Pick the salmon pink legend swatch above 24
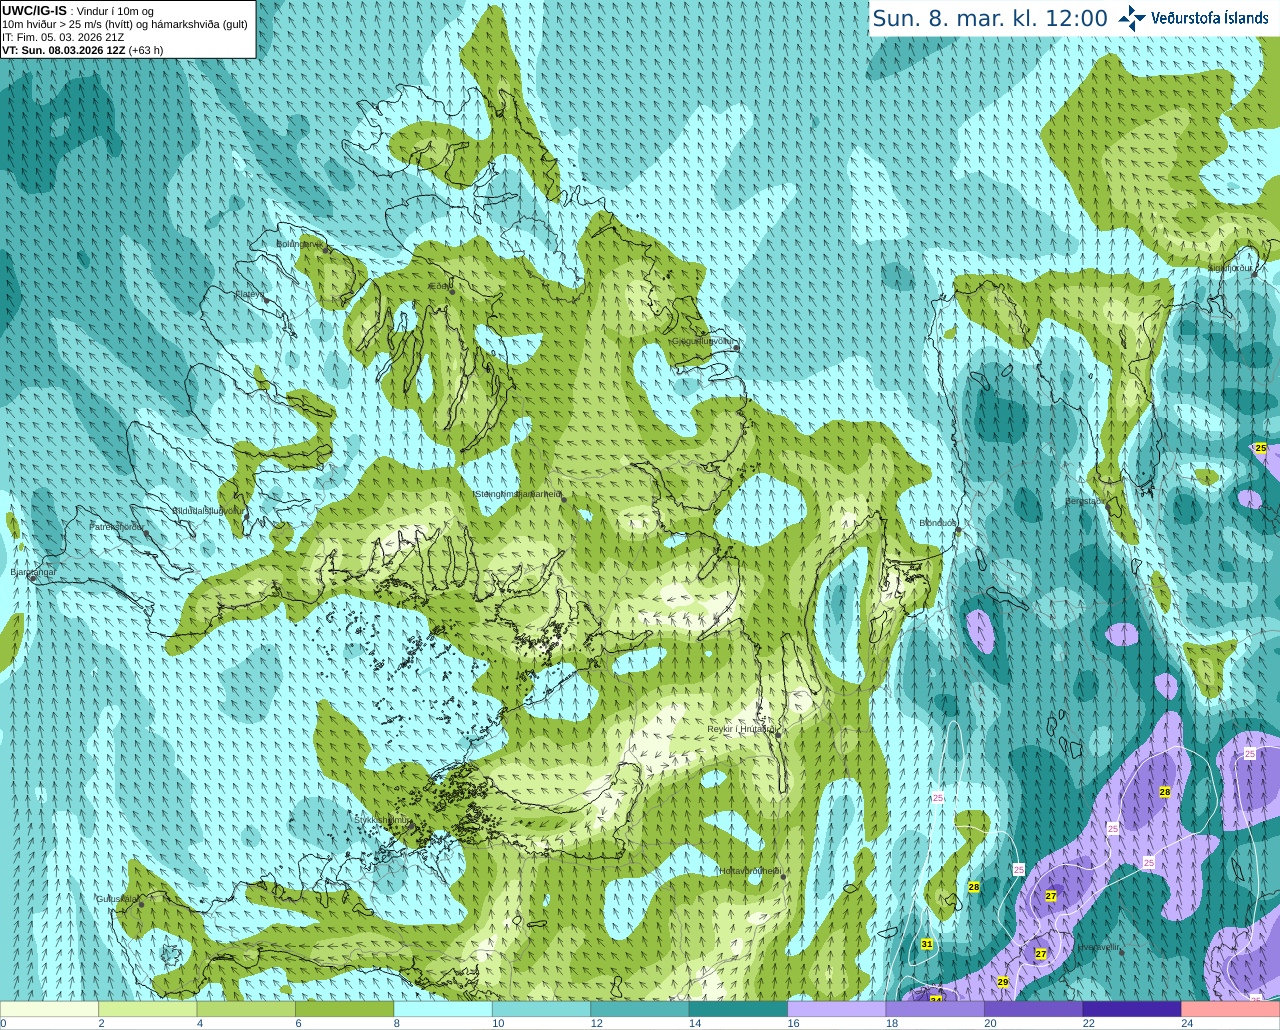The image size is (1280, 1030). click(1231, 1008)
